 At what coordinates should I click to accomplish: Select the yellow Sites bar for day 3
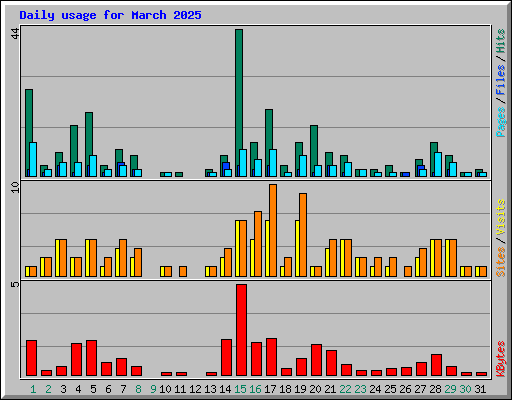click(x=57, y=258)
